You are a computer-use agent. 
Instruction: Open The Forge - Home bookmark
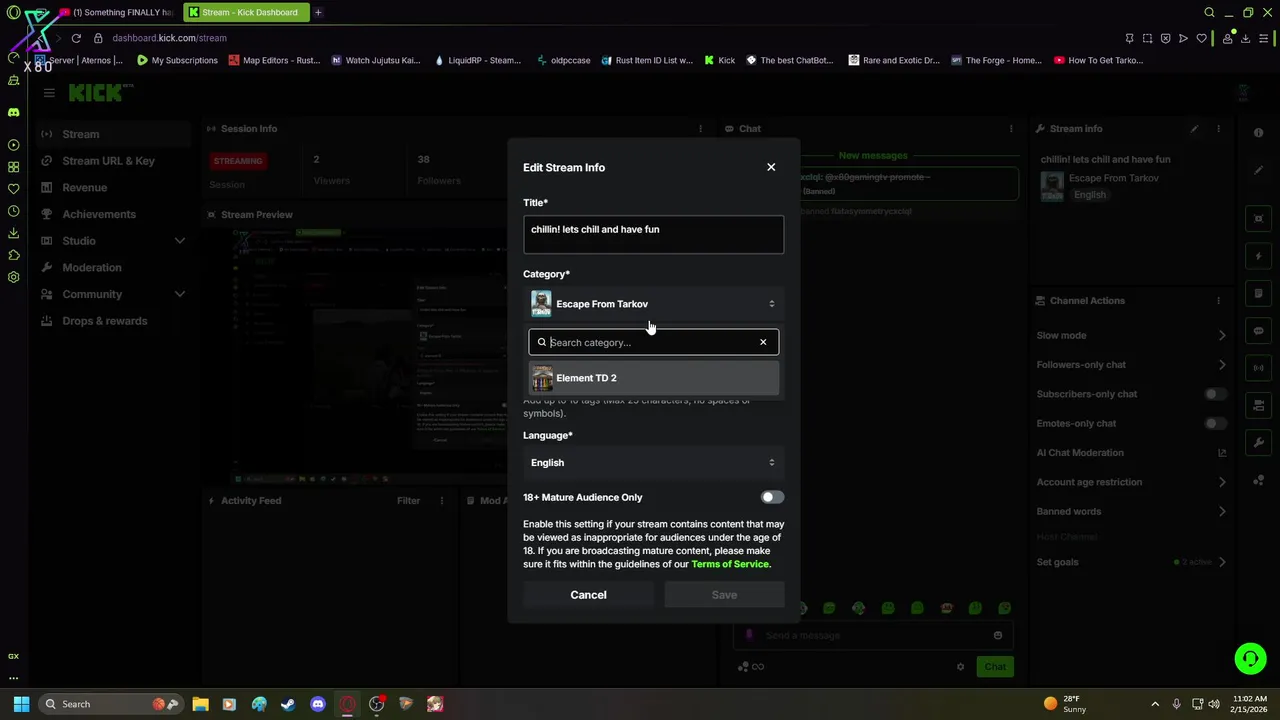996,60
